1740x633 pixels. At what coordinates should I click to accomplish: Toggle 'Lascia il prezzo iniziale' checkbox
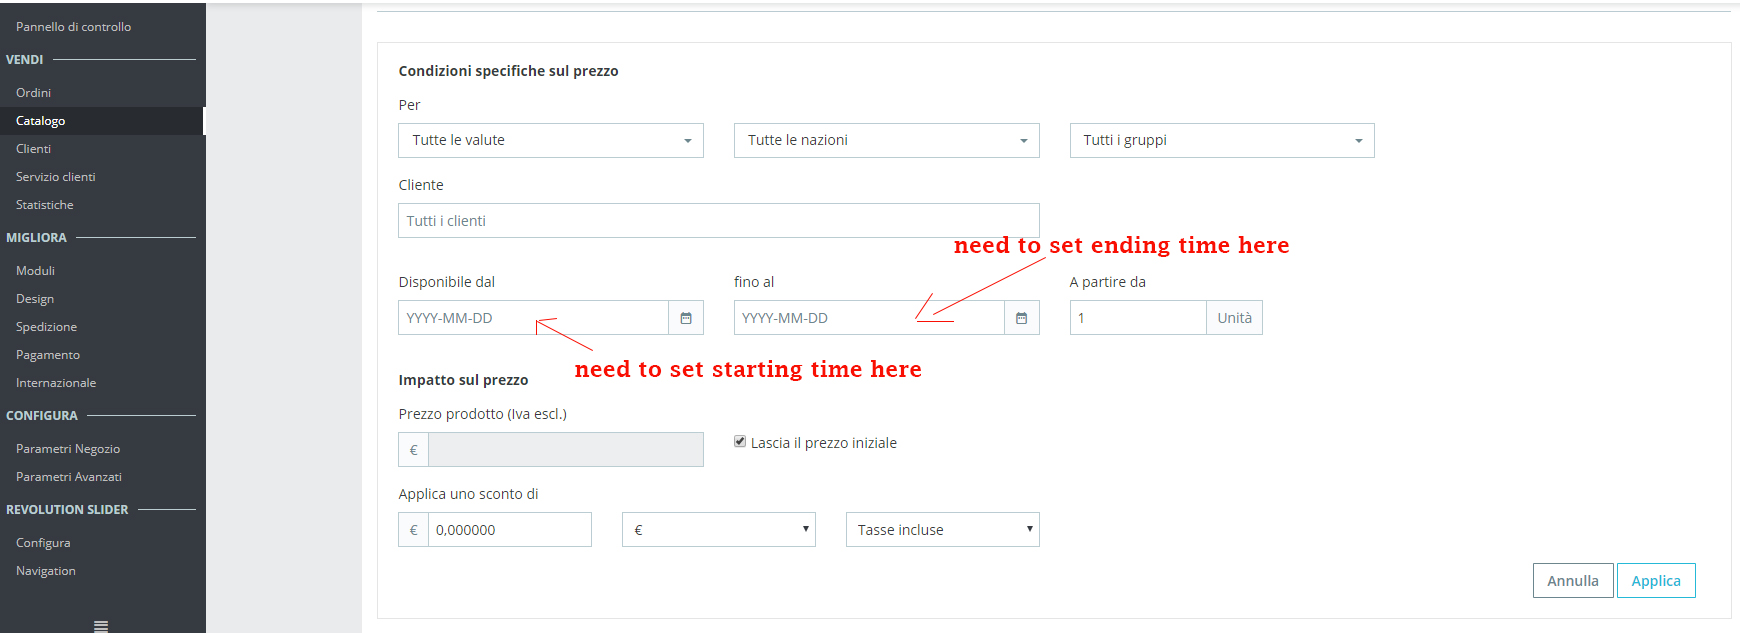pyautogui.click(x=740, y=442)
